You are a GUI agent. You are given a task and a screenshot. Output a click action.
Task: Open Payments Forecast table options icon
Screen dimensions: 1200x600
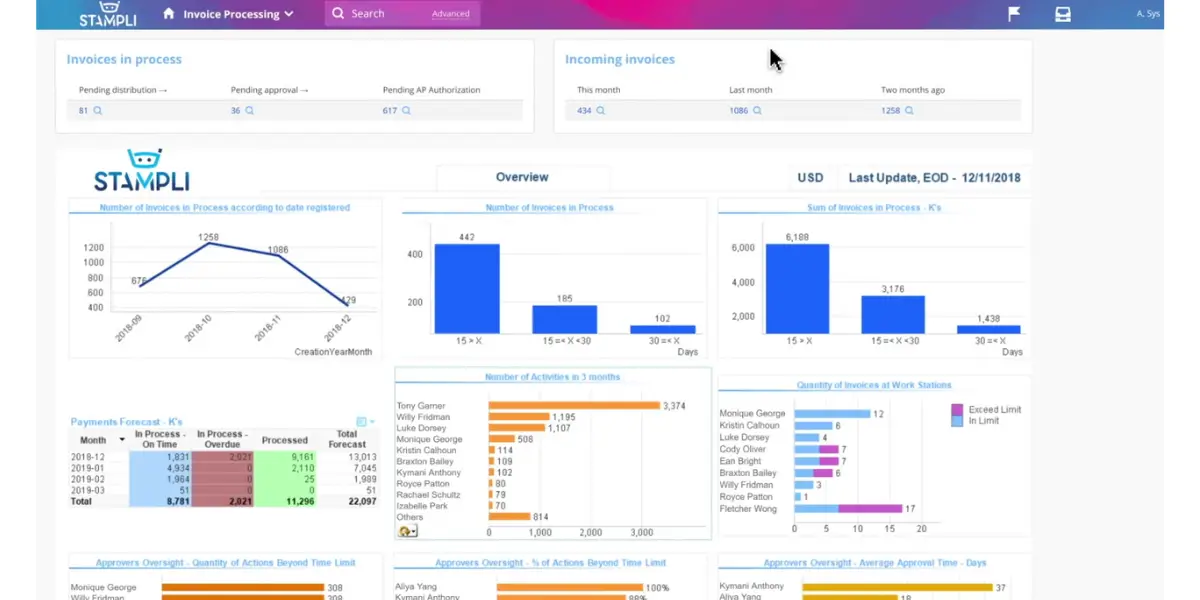pos(362,422)
